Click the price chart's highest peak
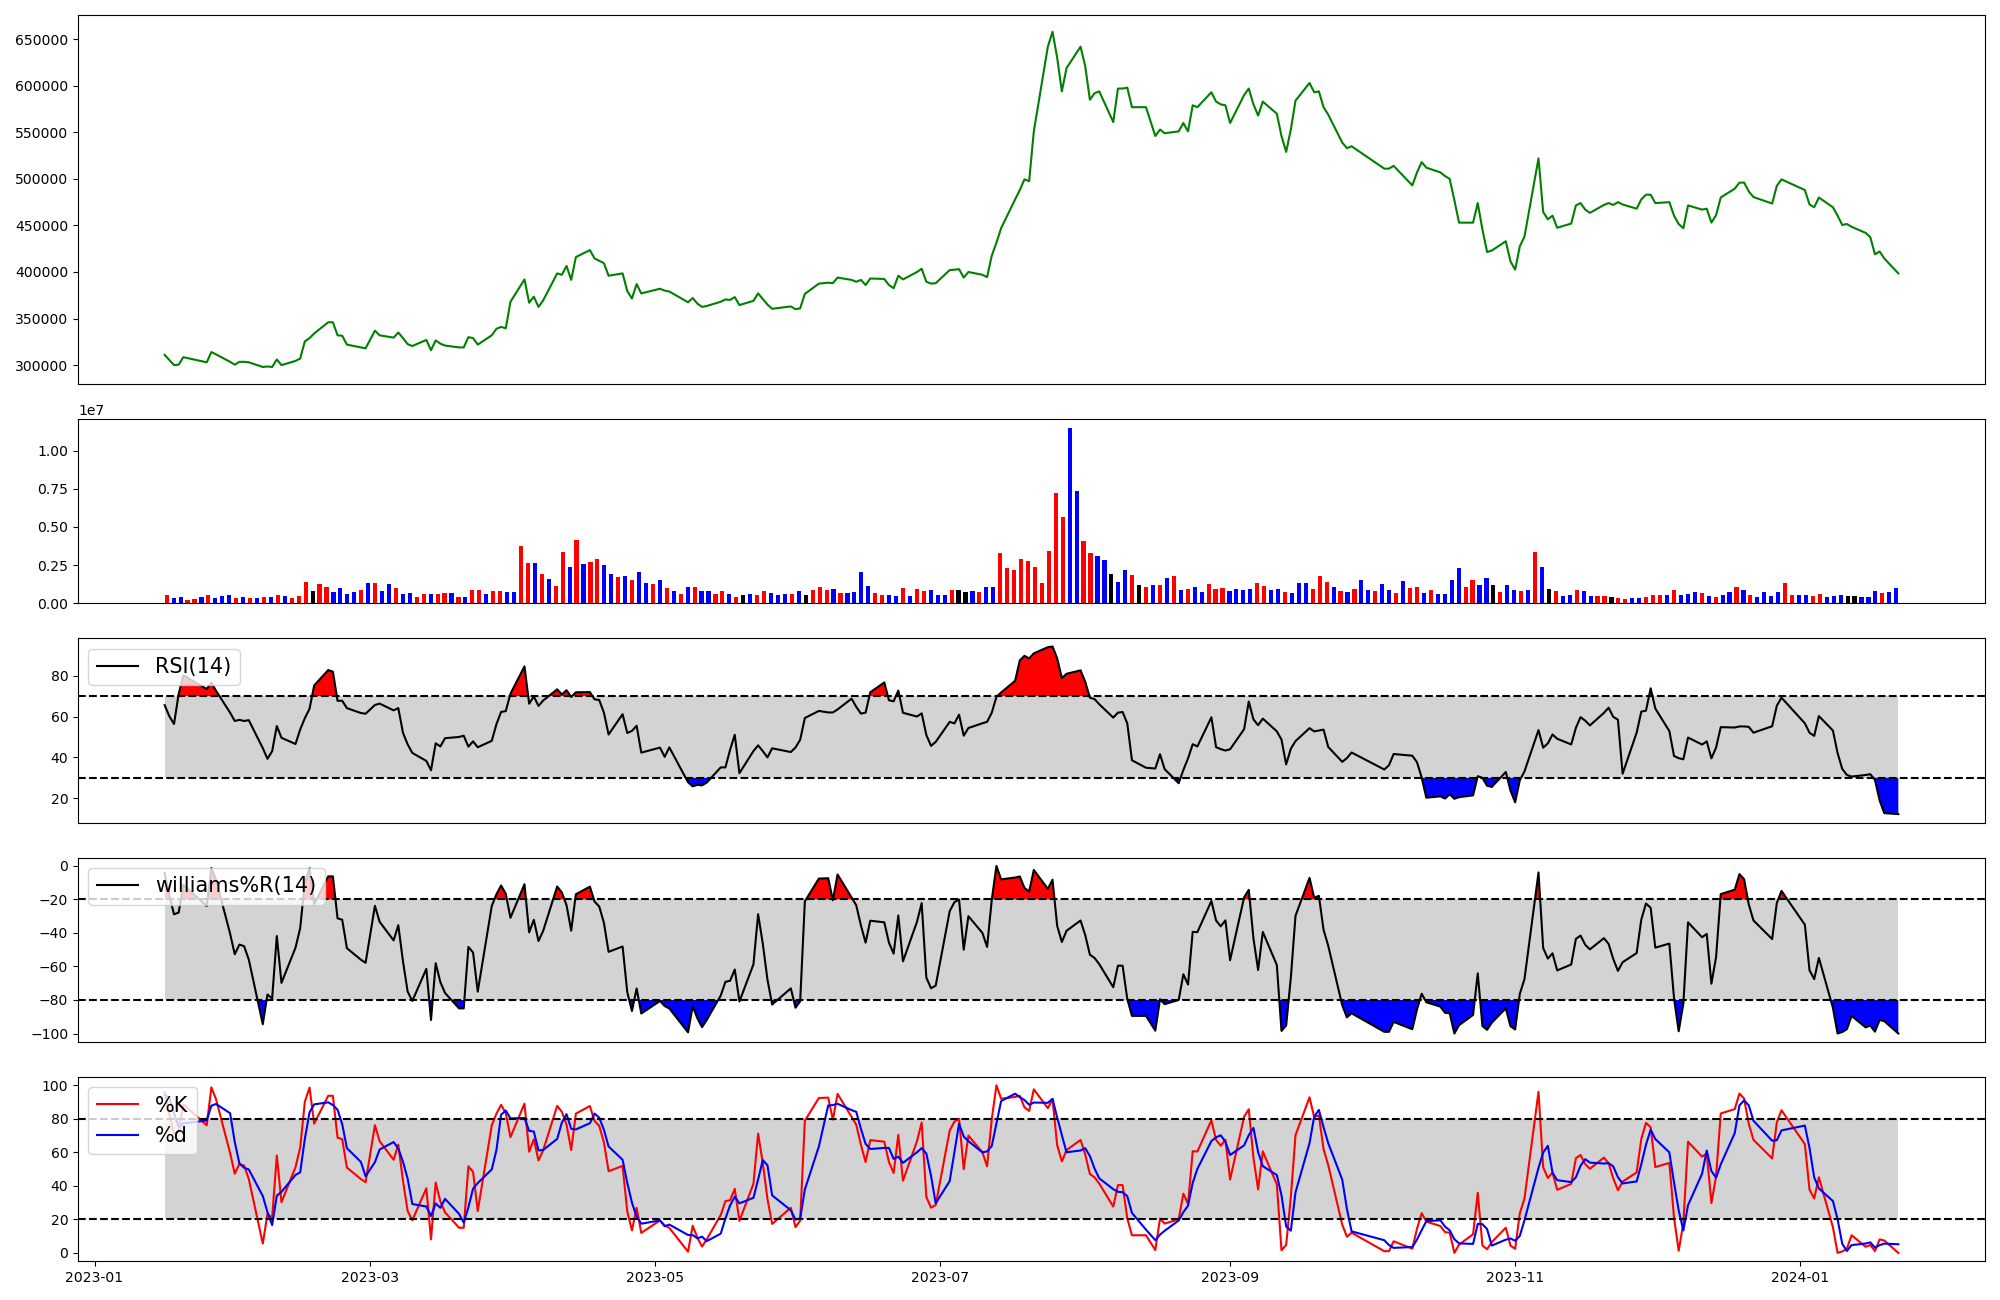Screen dimensions: 2000x1300 1052,33
